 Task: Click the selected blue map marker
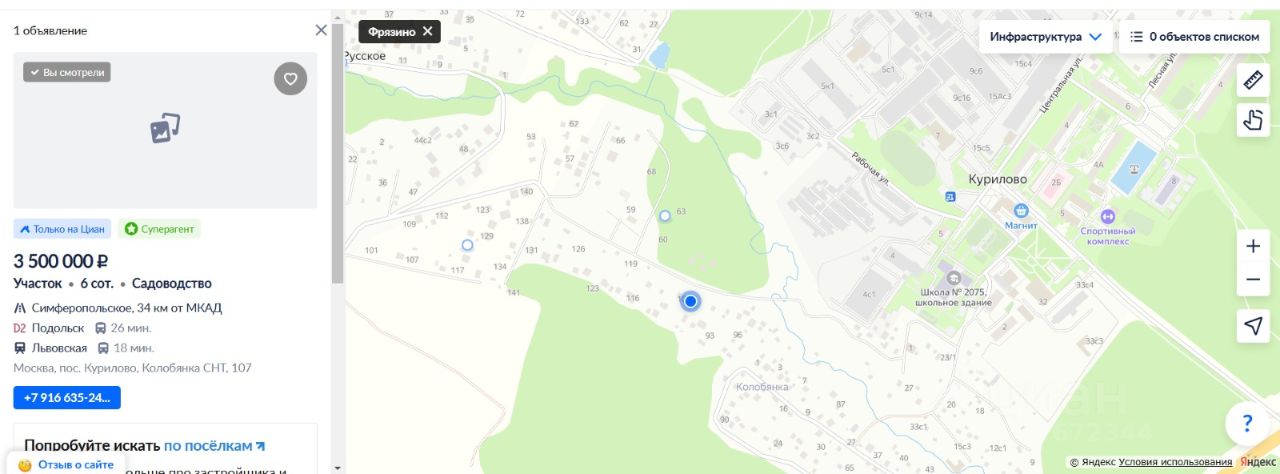[x=690, y=301]
